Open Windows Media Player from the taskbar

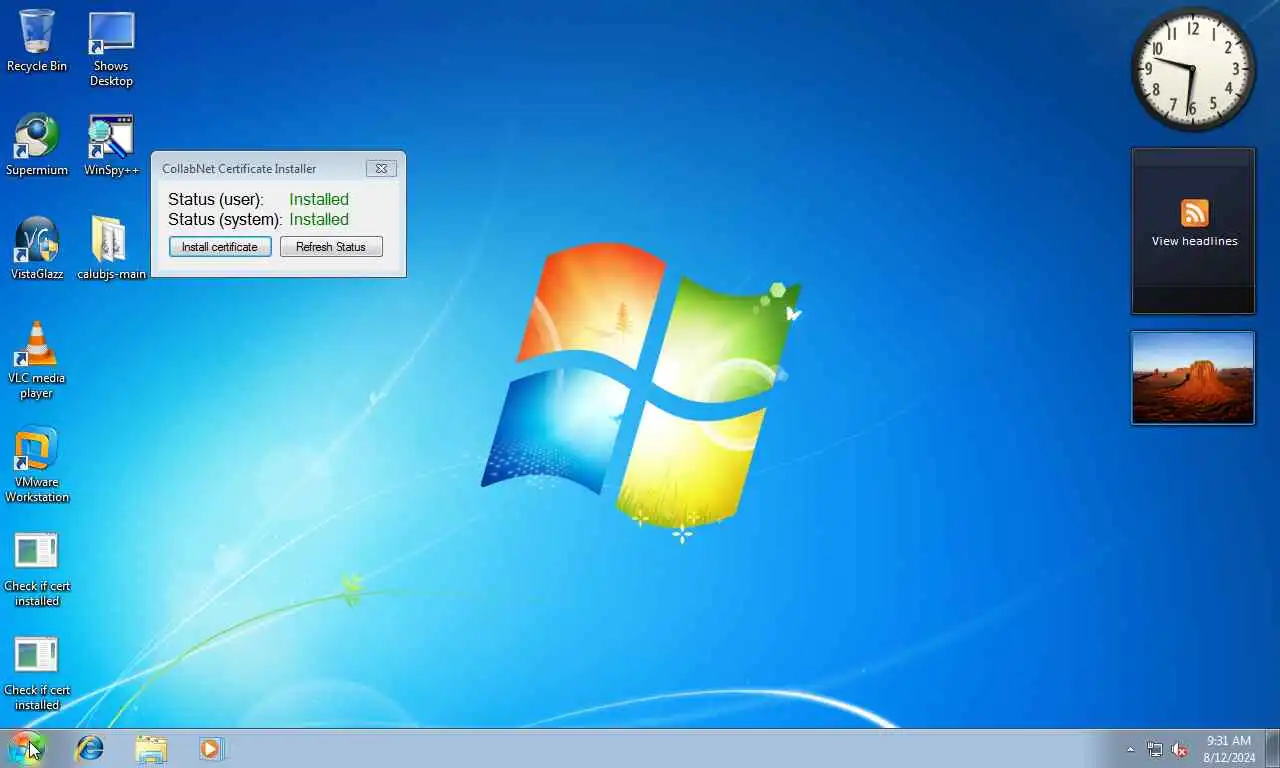211,748
